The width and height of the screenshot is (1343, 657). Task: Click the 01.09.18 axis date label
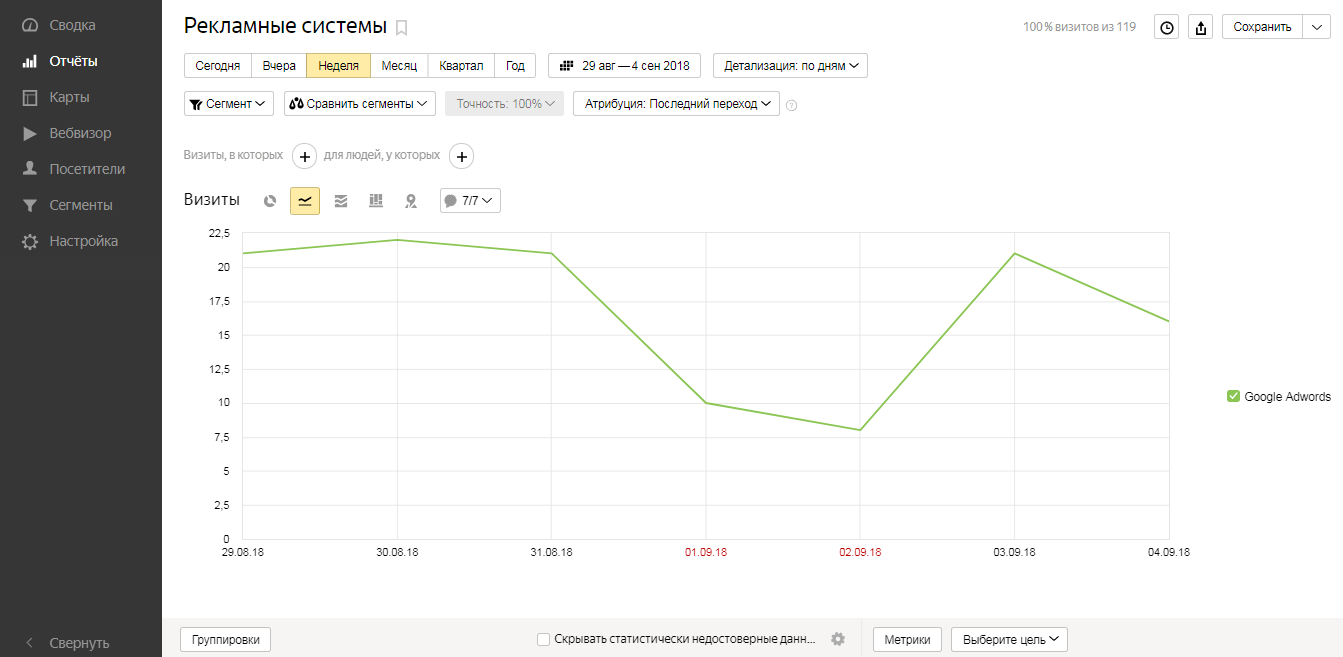(706, 552)
